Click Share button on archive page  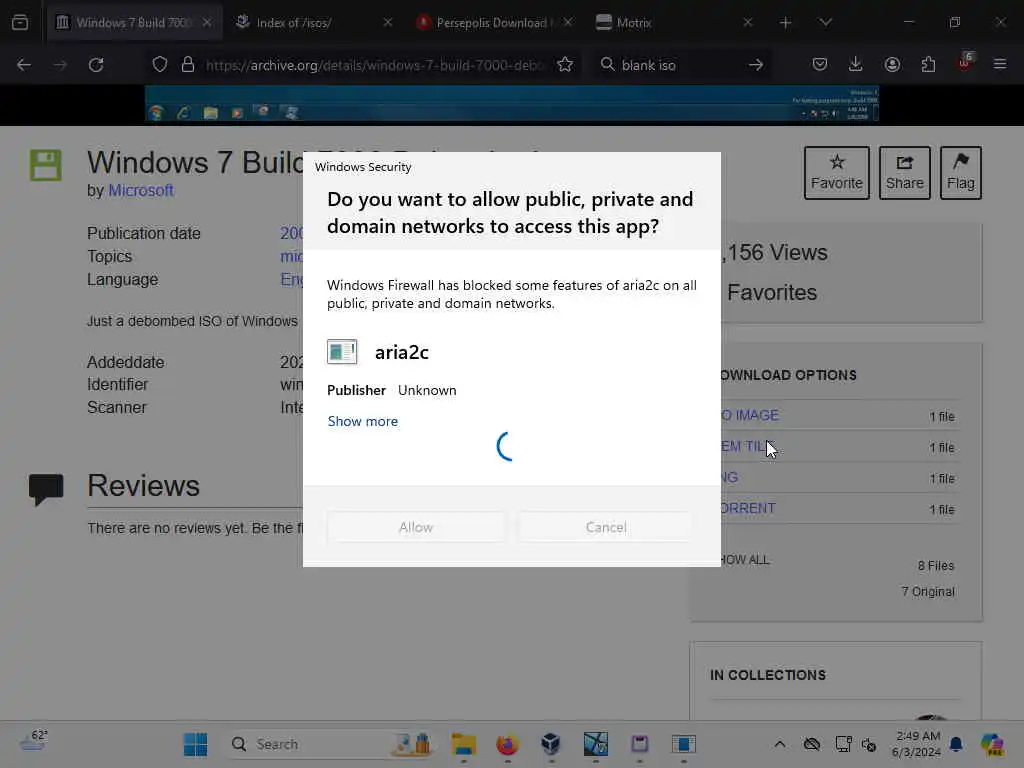[904, 173]
